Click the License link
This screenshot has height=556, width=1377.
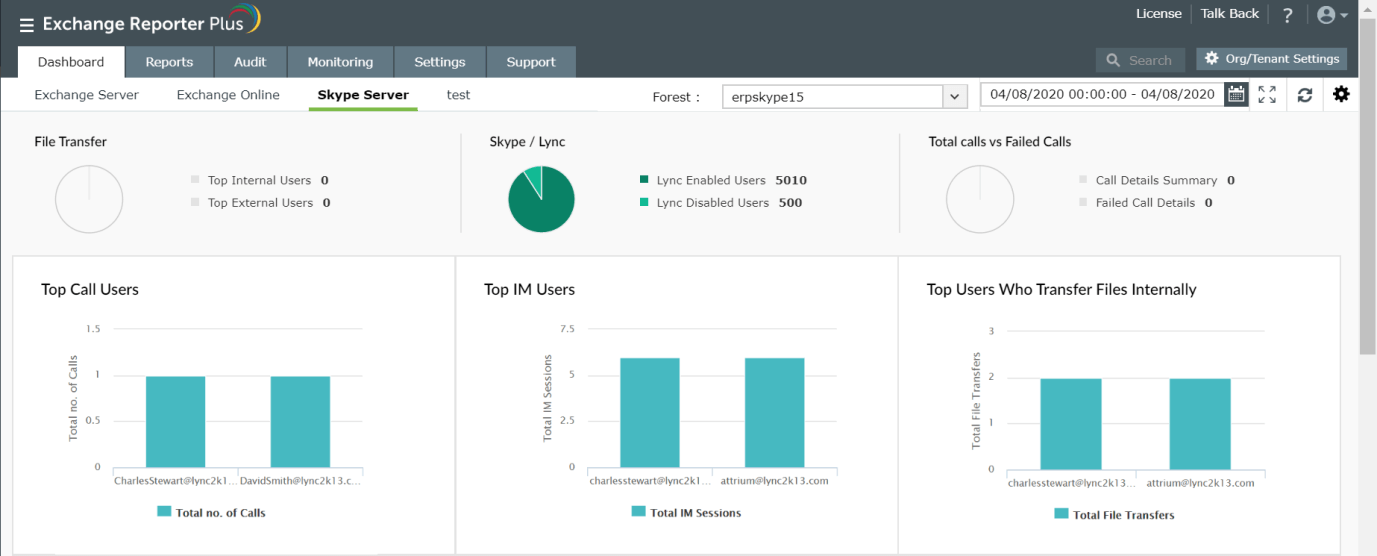click(x=1159, y=14)
